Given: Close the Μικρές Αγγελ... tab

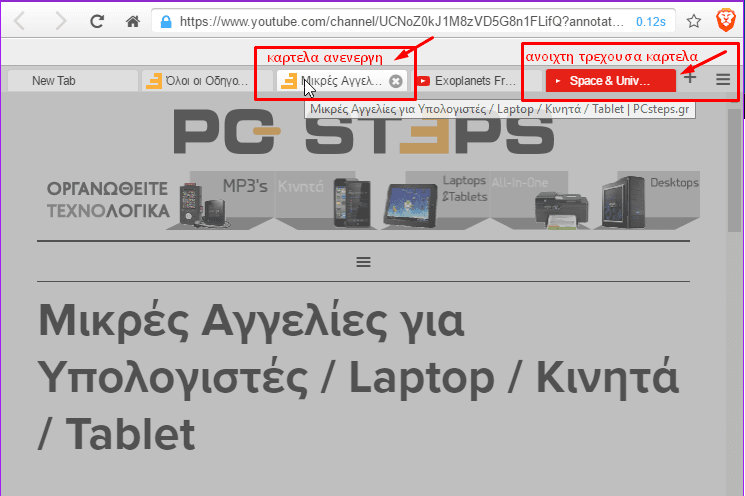Looking at the screenshot, I should point(396,81).
